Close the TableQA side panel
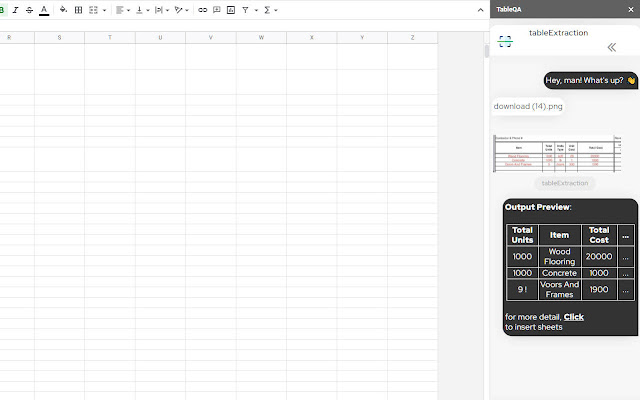 pyautogui.click(x=631, y=9)
